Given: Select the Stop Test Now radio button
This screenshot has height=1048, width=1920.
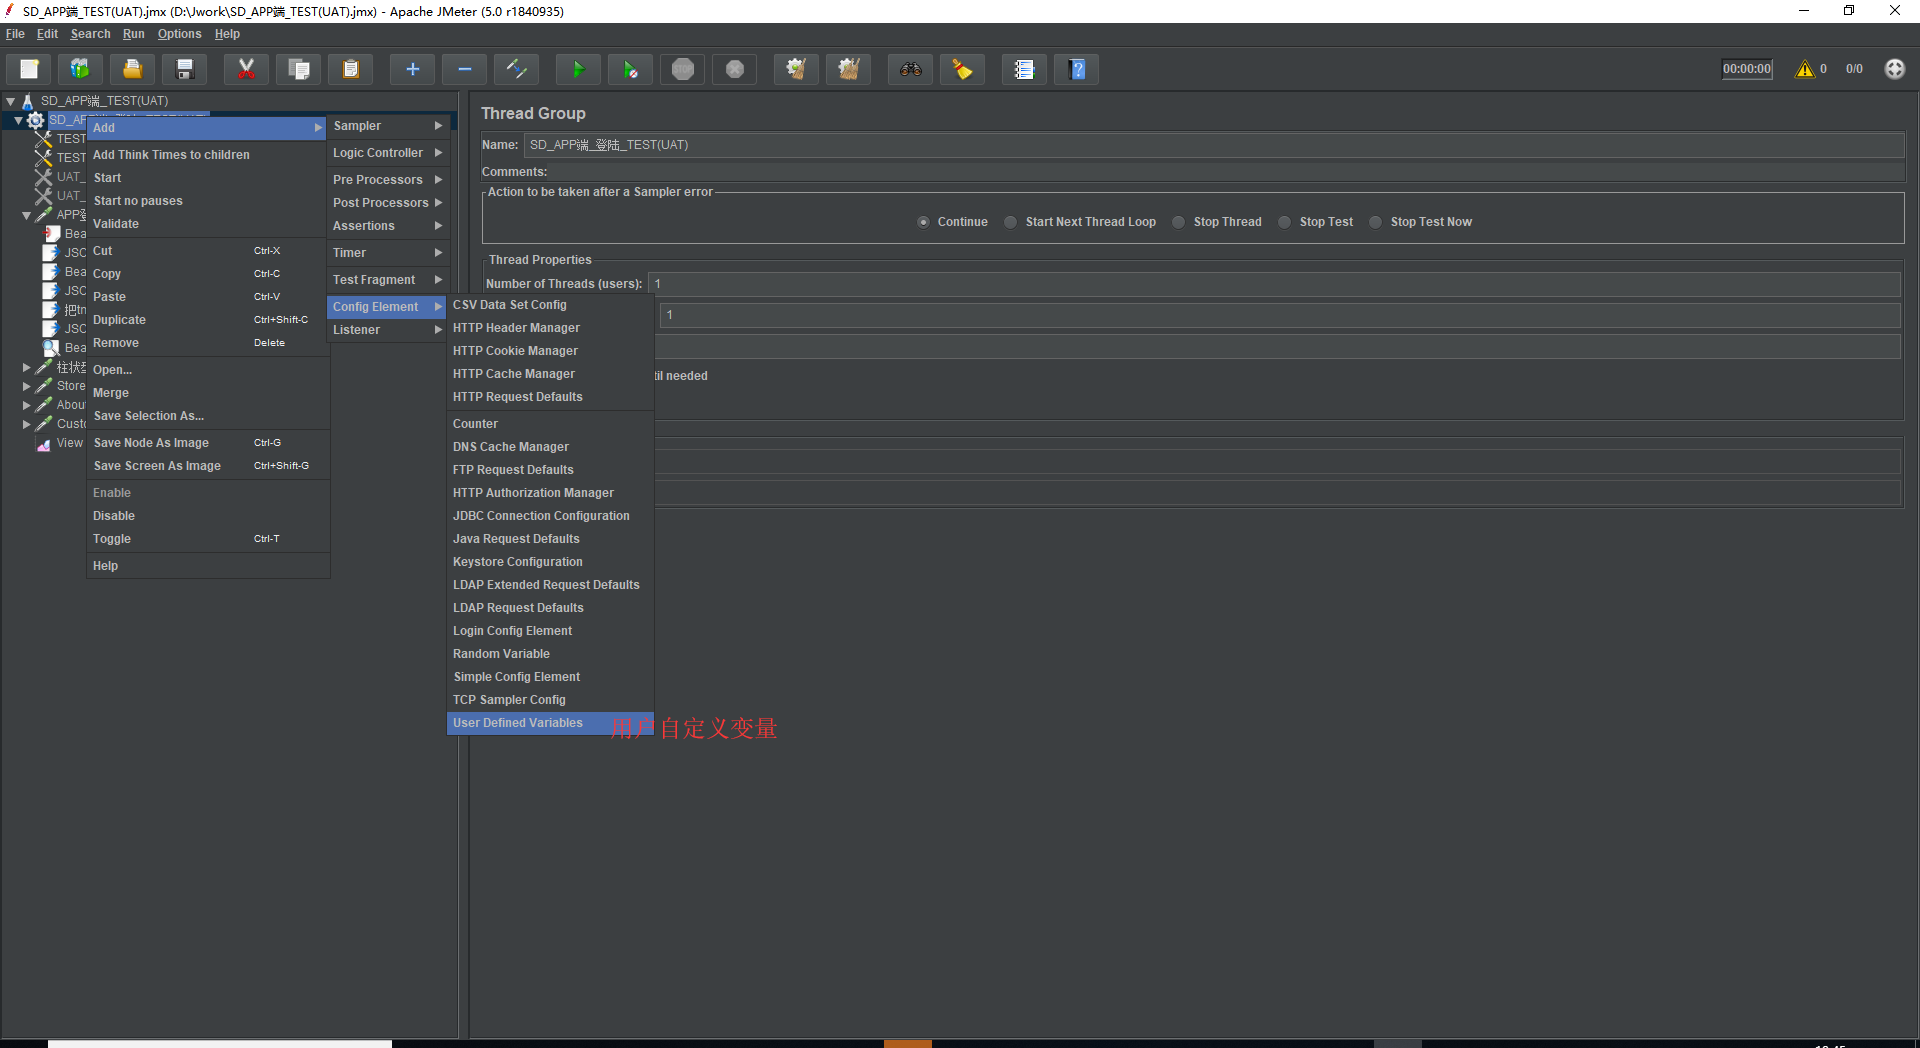Looking at the screenshot, I should click(1376, 222).
